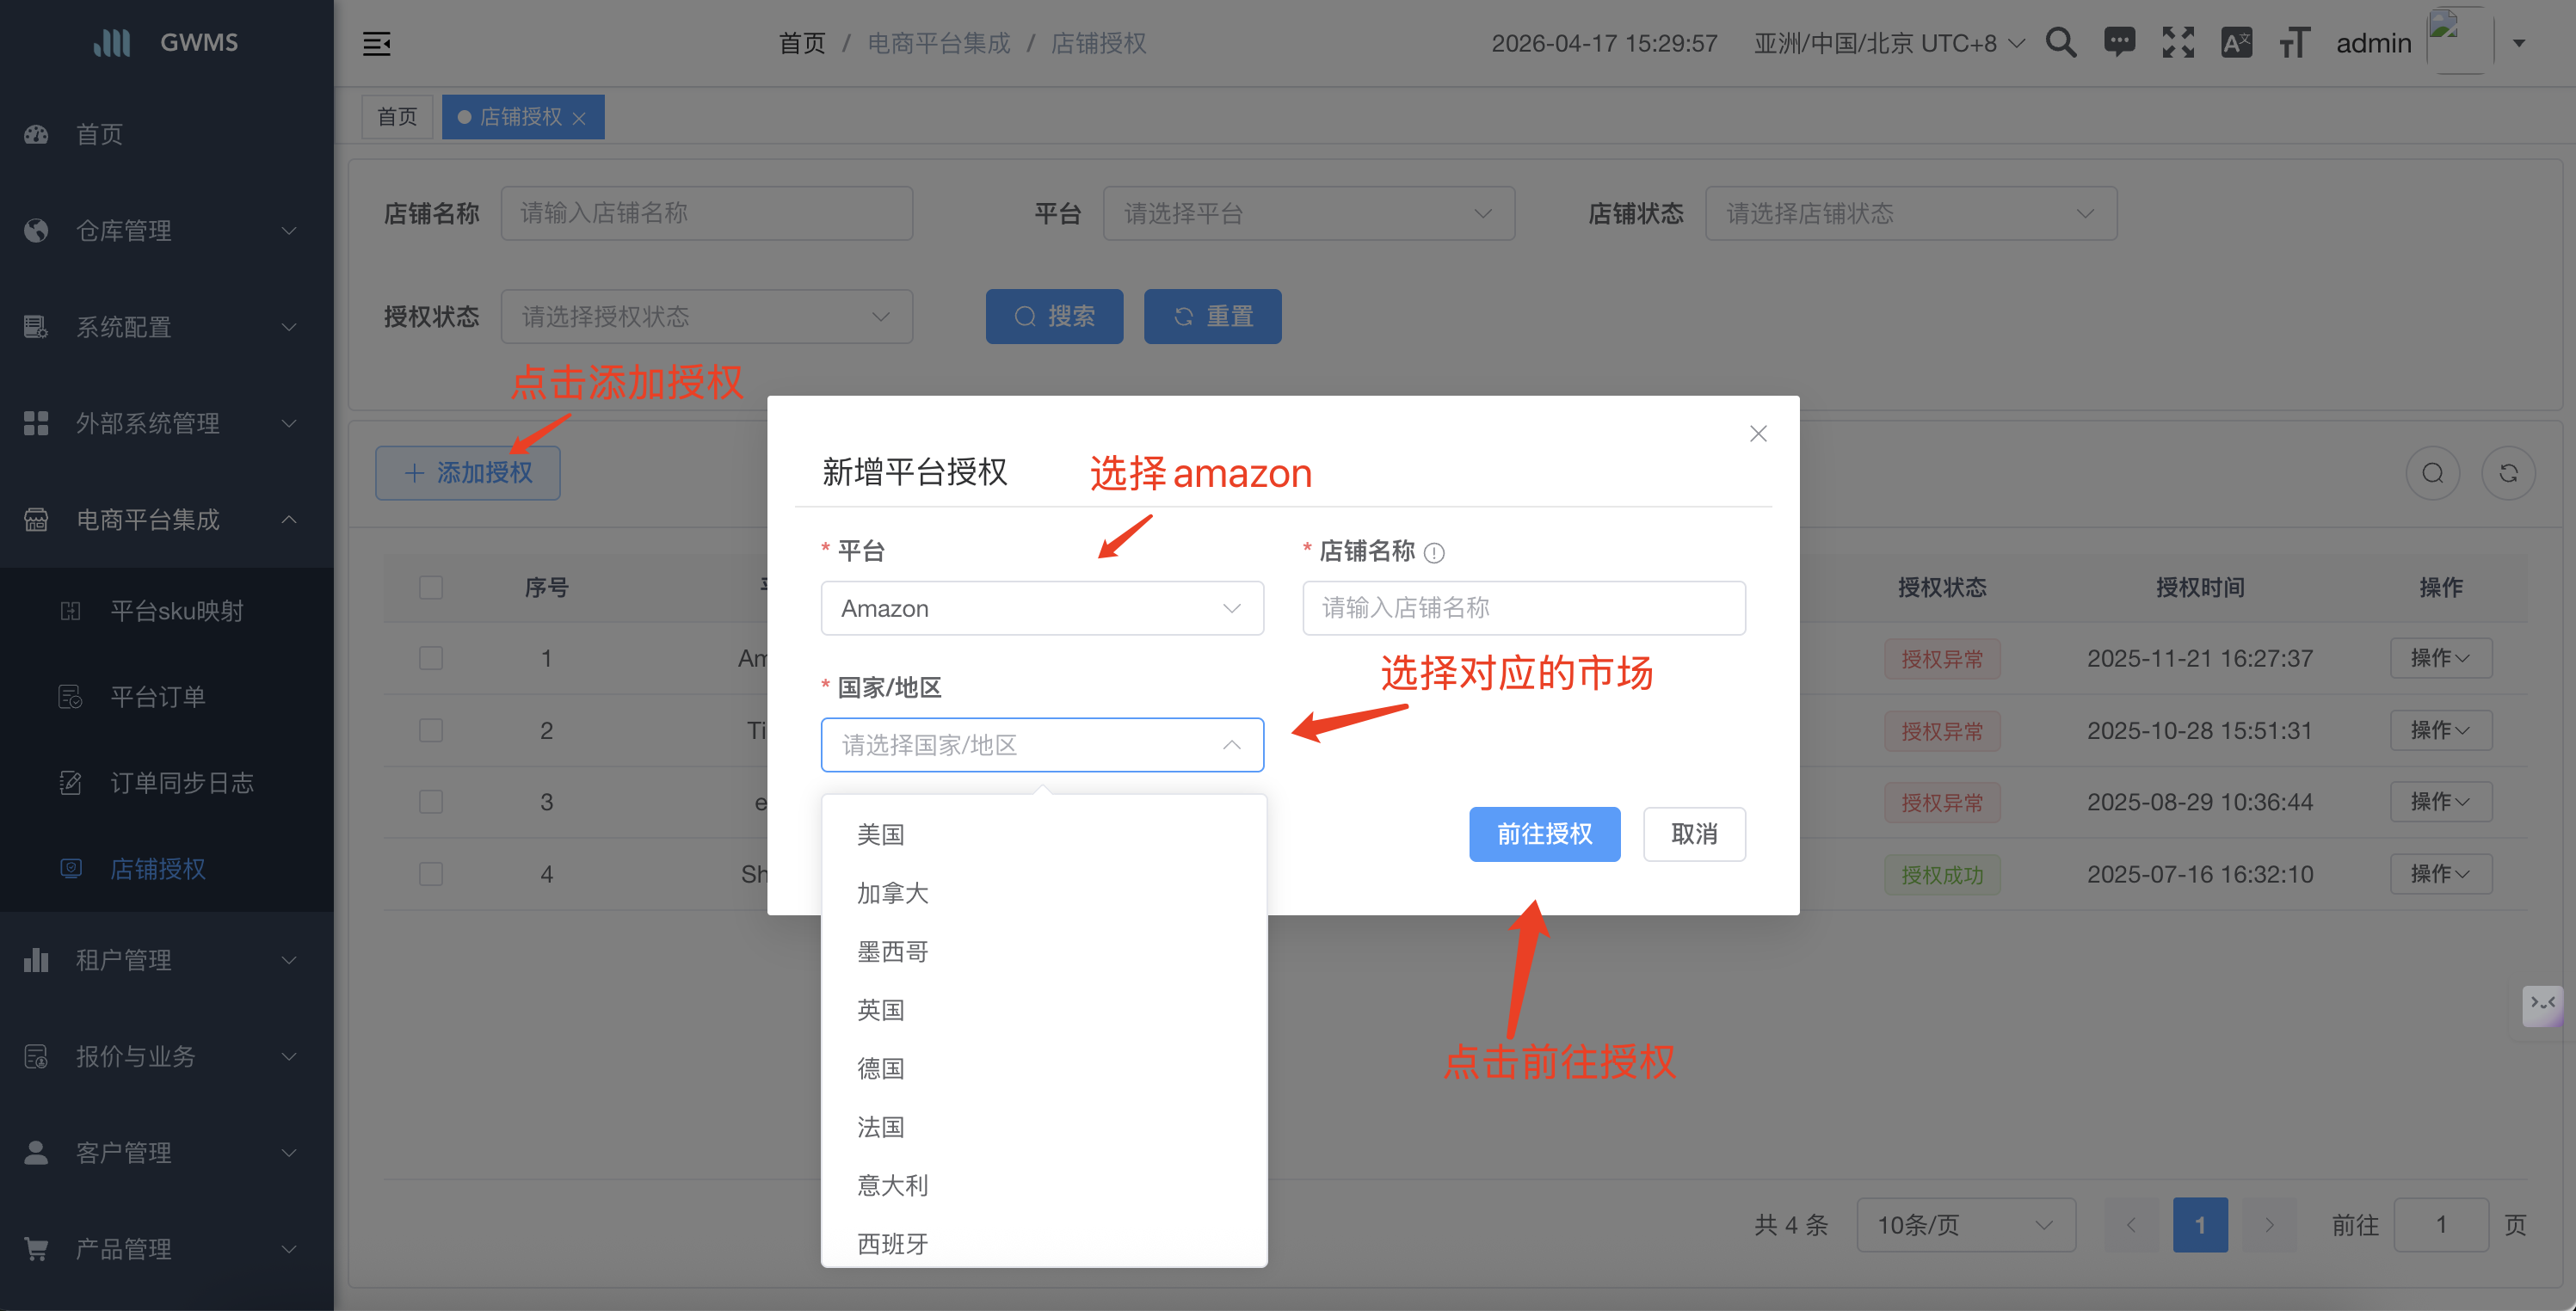Click the round search icon above table
Screen dimensions: 2576x1311
coord(2433,473)
